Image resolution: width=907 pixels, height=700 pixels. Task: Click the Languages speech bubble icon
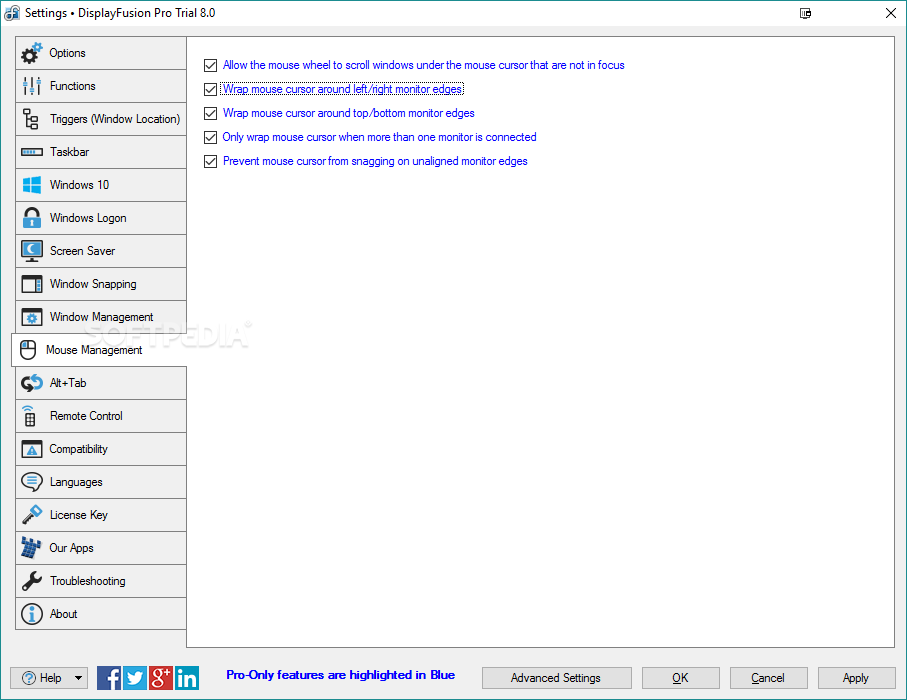pos(32,482)
